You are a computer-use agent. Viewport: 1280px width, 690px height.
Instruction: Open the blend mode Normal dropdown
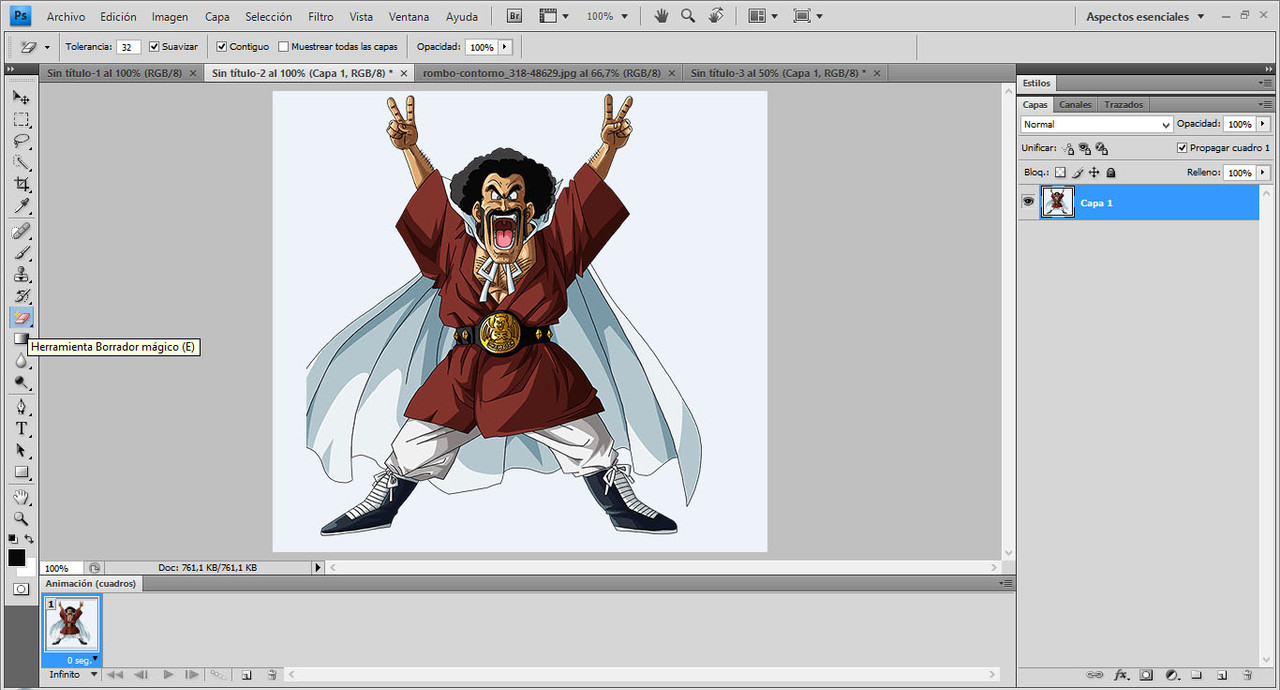click(1097, 124)
